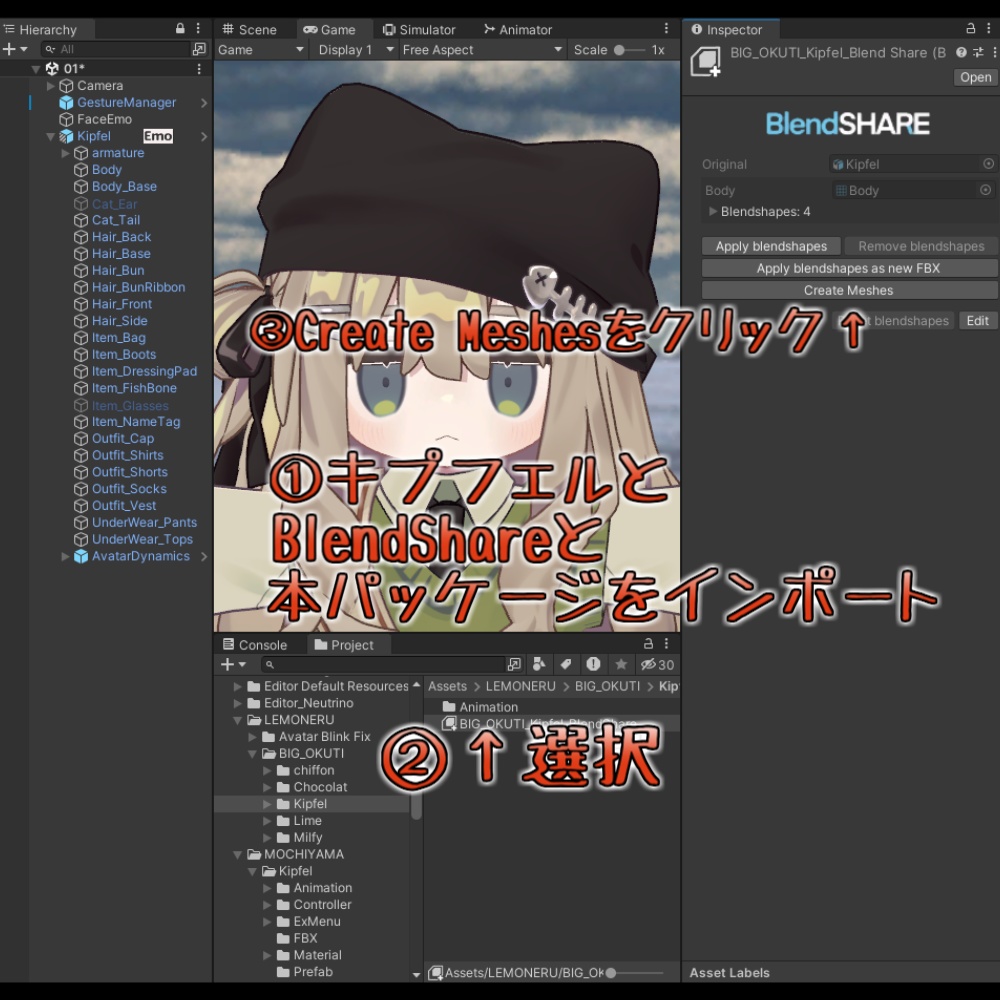Switch to the Scene tab
This screenshot has width=1000, height=1000.
pyautogui.click(x=254, y=29)
